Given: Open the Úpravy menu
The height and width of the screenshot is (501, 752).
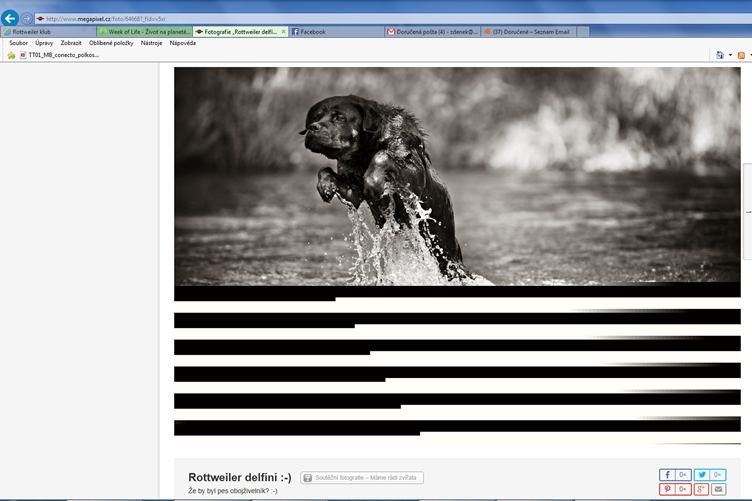Looking at the screenshot, I should tap(44, 43).
